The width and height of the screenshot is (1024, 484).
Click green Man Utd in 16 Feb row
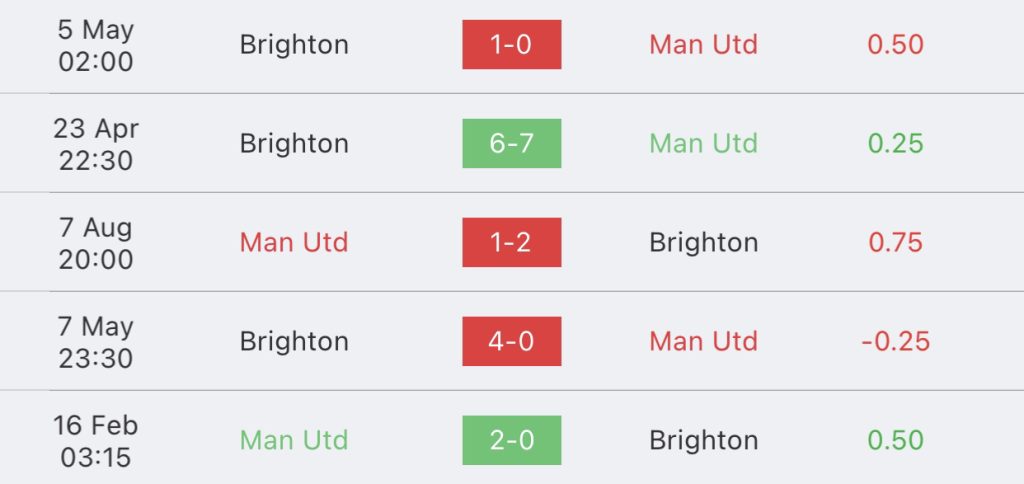pos(294,440)
